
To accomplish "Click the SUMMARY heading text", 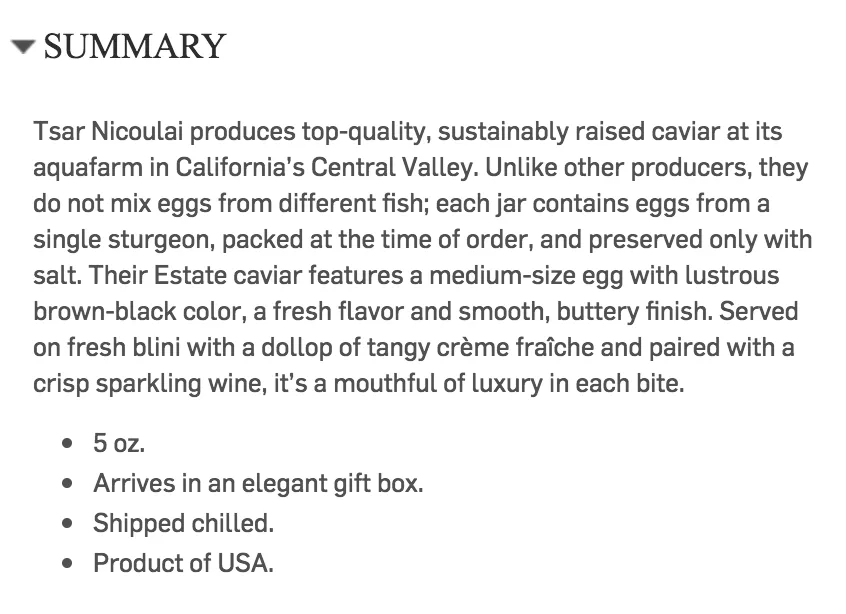I will 134,46.
